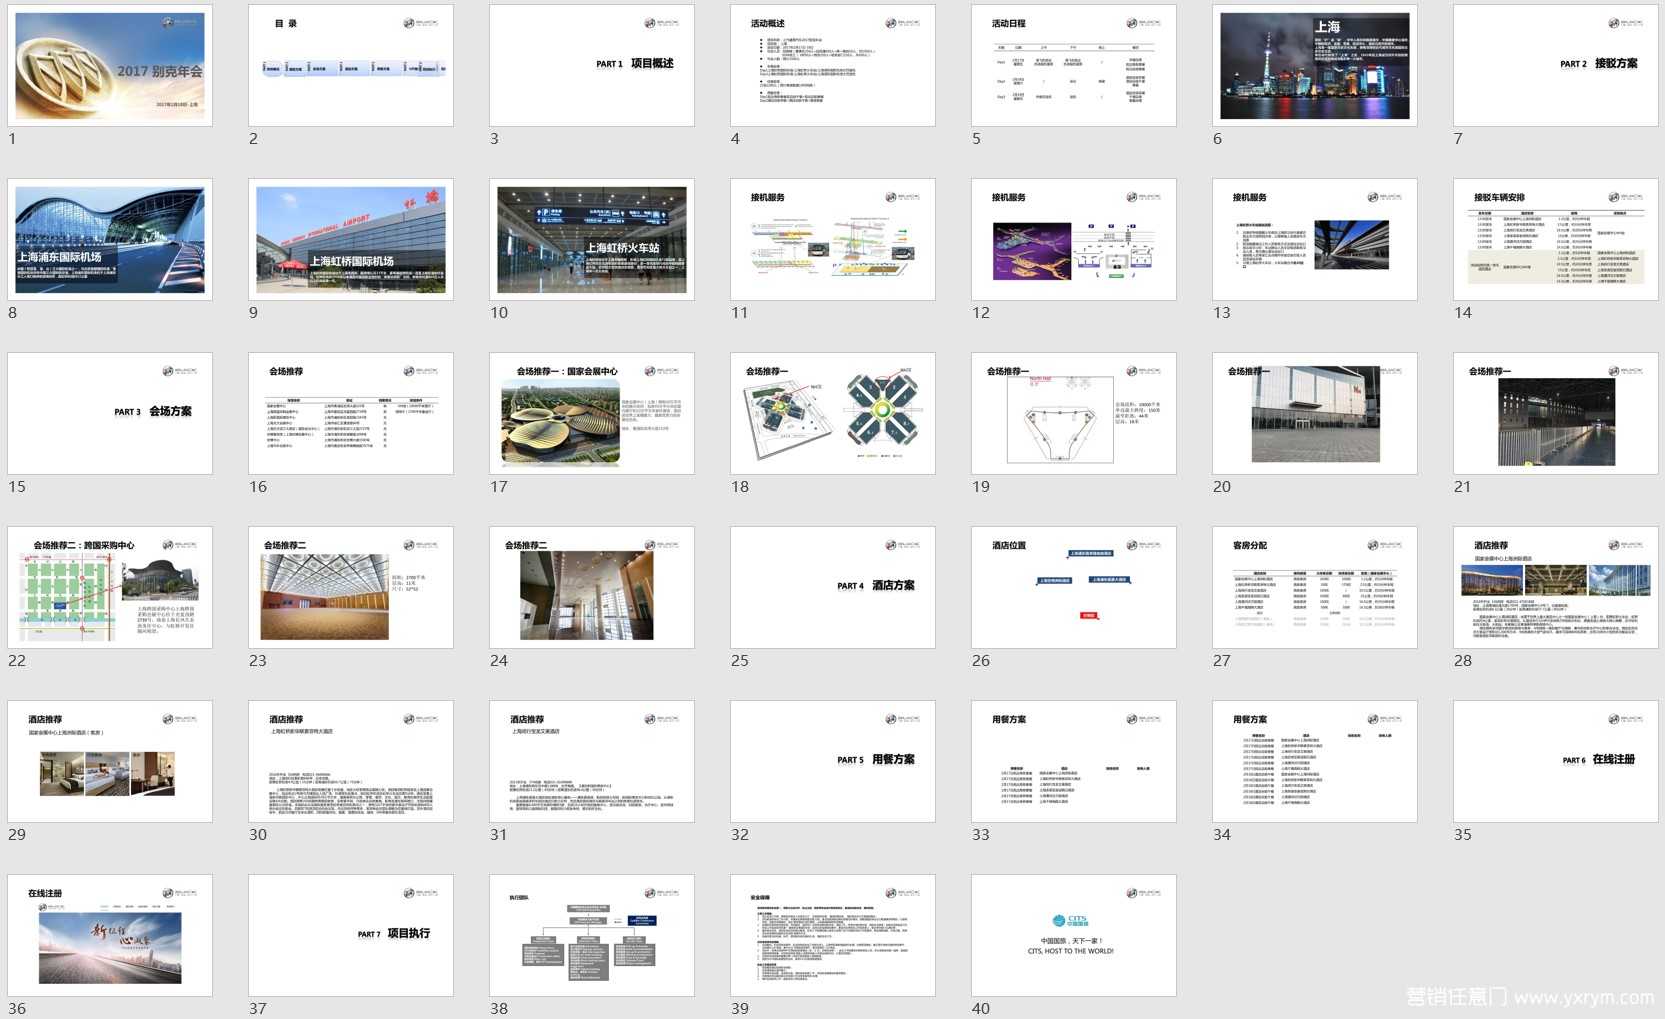Select slide 5 '活动日程' thumbnail
The height and width of the screenshot is (1019, 1665).
click(x=1074, y=65)
